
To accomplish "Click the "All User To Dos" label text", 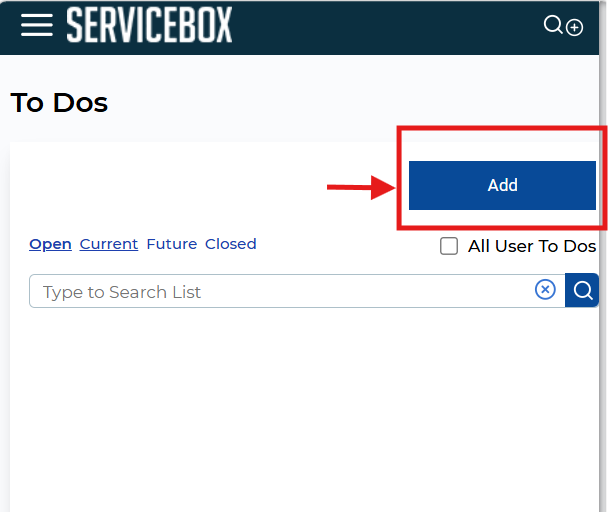I will click(531, 246).
